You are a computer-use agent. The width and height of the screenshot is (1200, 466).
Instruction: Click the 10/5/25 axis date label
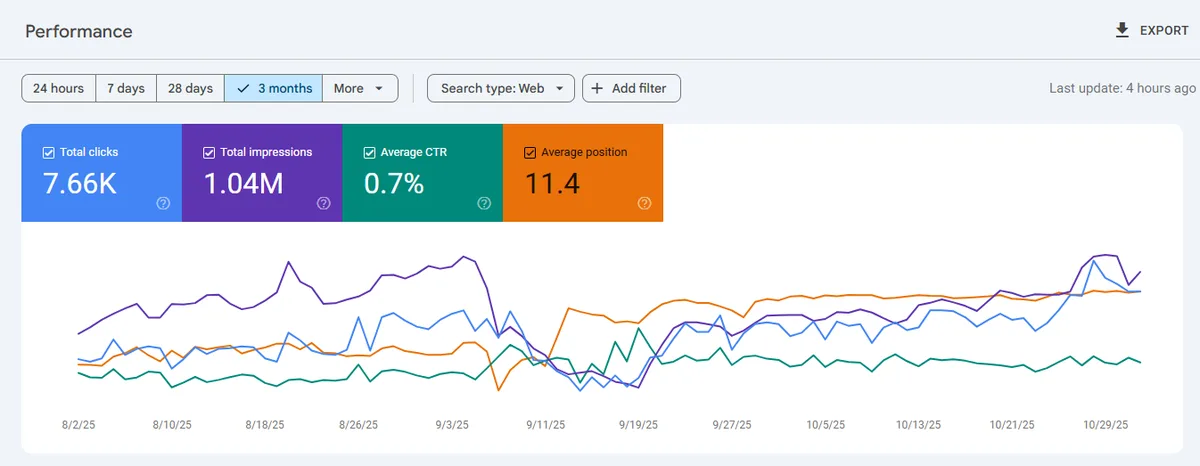click(x=824, y=425)
